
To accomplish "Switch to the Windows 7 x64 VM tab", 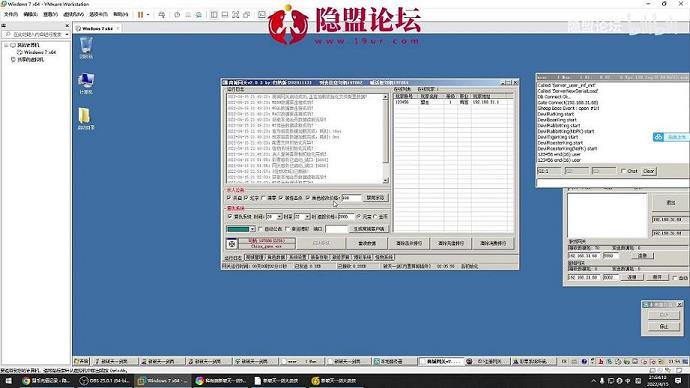I will 97,28.
